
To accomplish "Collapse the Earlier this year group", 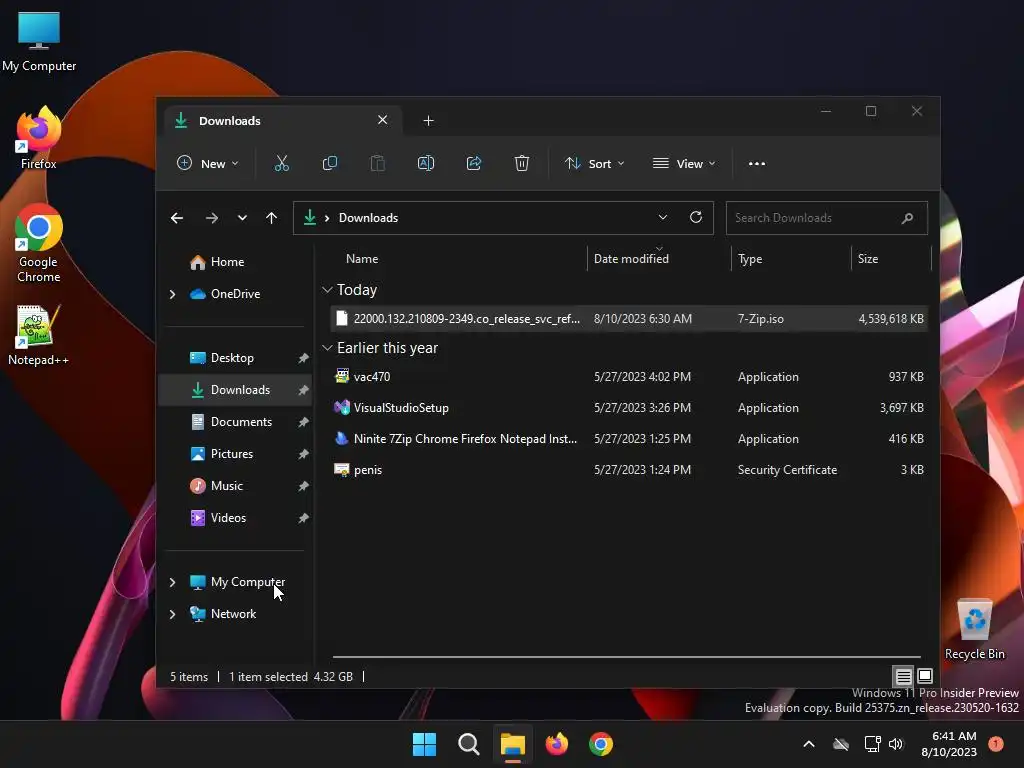I will 327,348.
